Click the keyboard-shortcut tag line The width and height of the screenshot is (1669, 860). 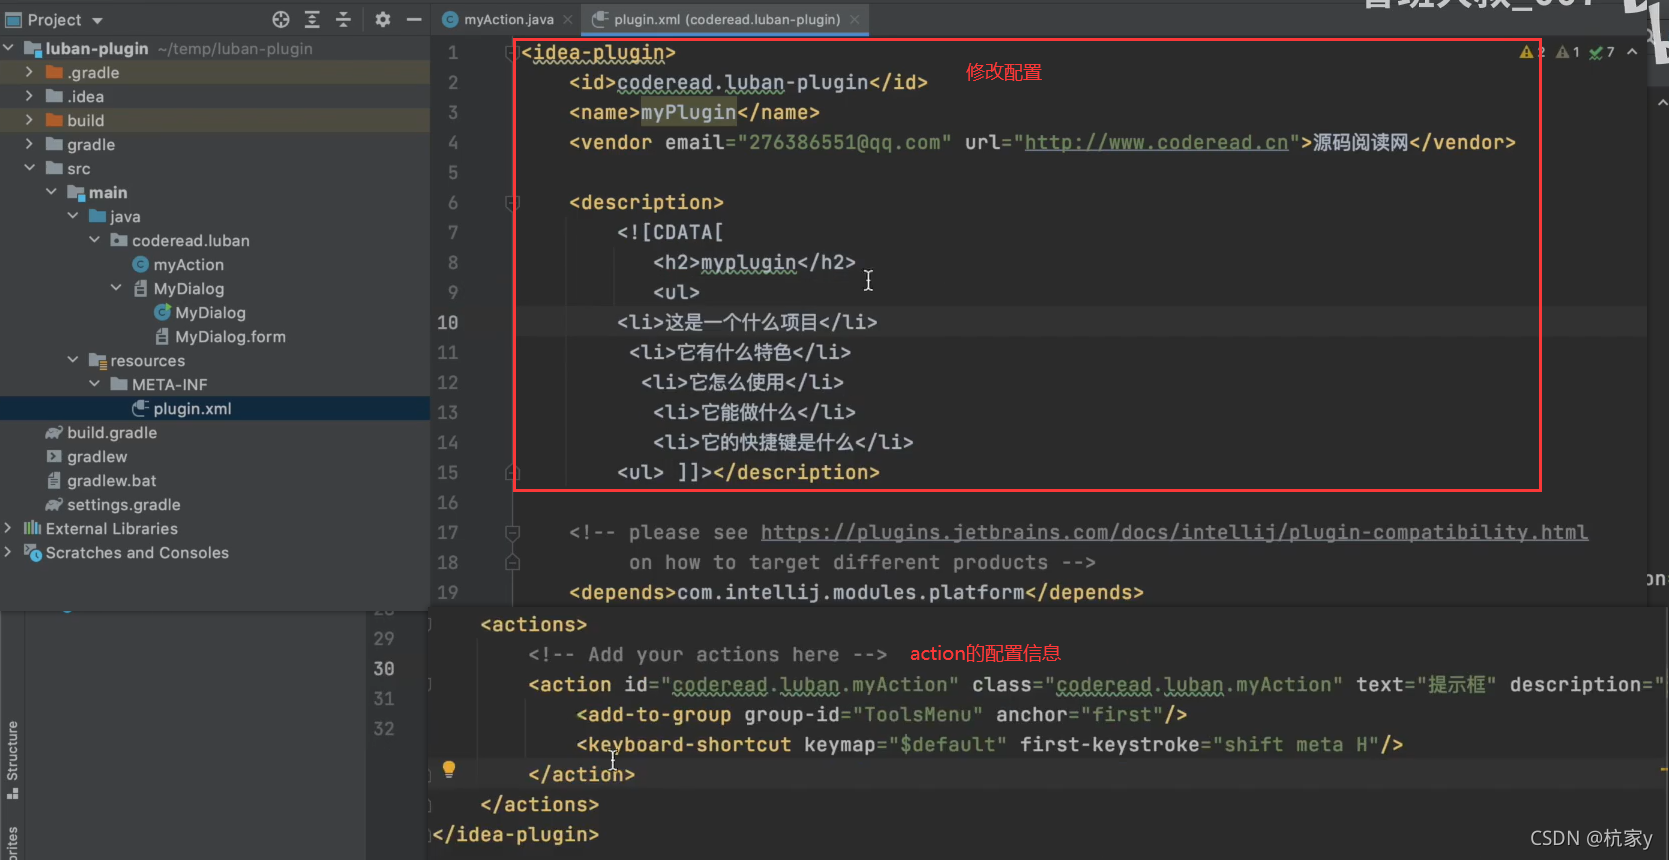point(989,745)
